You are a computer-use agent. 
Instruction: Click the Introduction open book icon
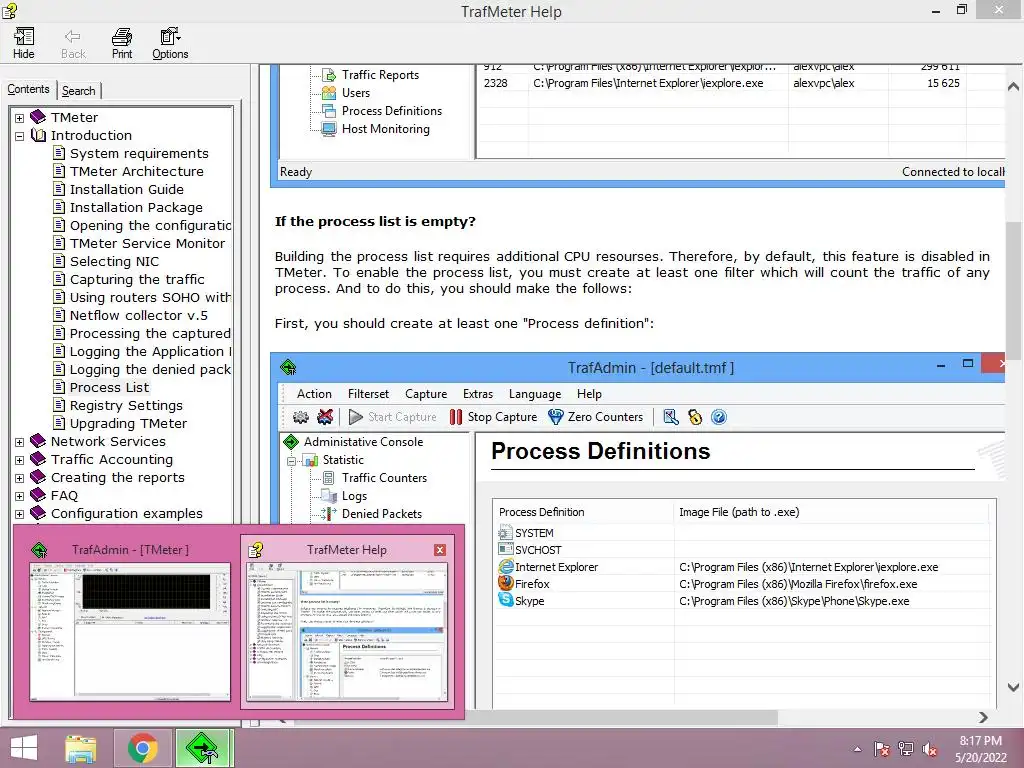pos(39,135)
